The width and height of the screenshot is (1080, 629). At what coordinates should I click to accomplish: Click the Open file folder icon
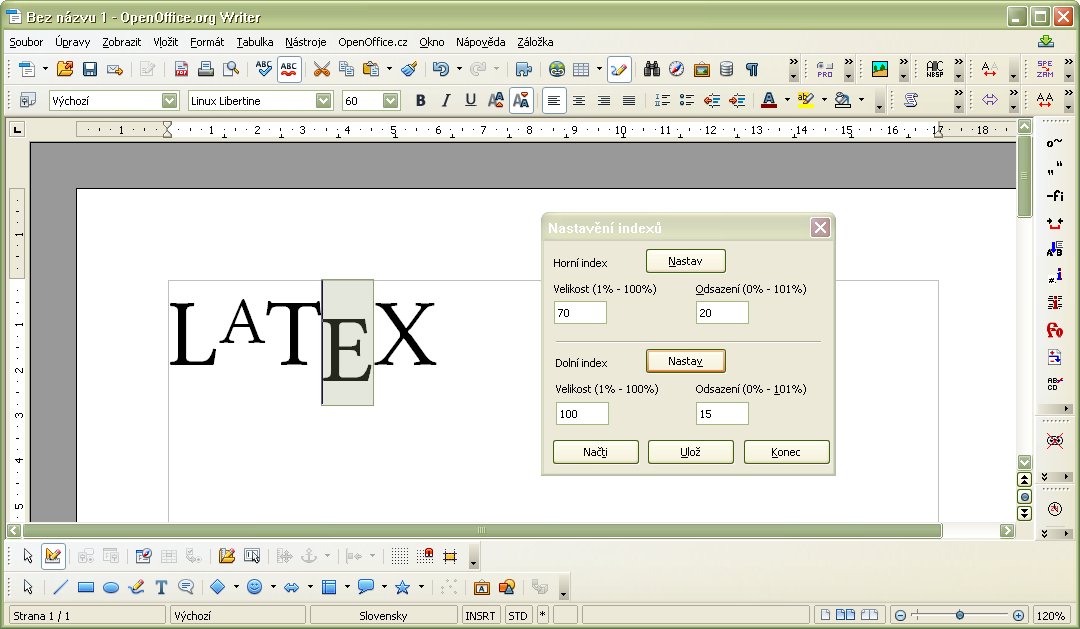tap(65, 69)
